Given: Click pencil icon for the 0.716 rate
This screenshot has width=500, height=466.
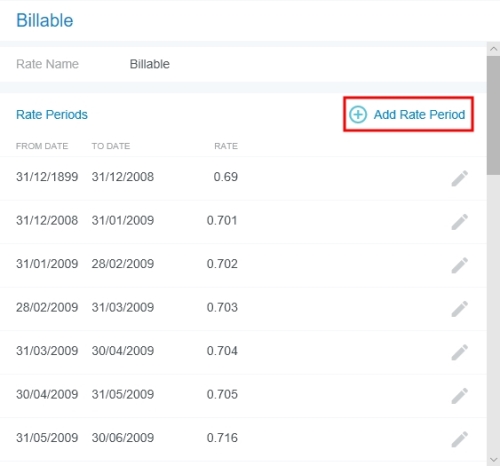Looking at the screenshot, I should (x=460, y=439).
